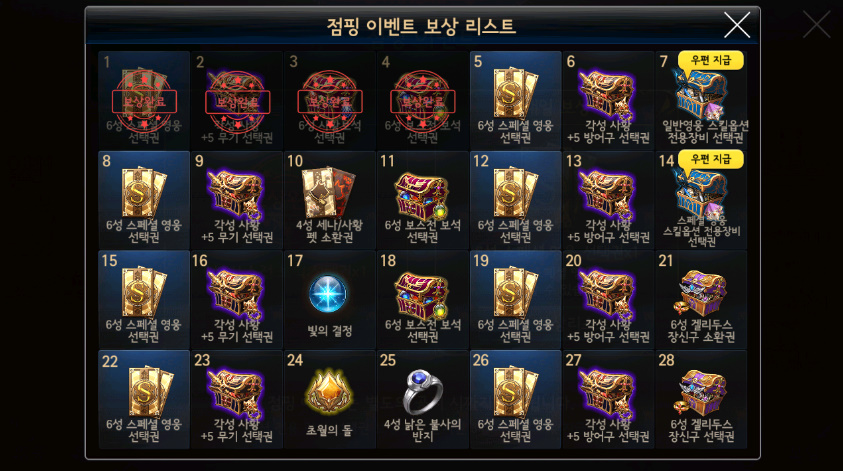This screenshot has height=471, width=843.
Task: Select day 11 boss gem chest
Action: click(423, 197)
